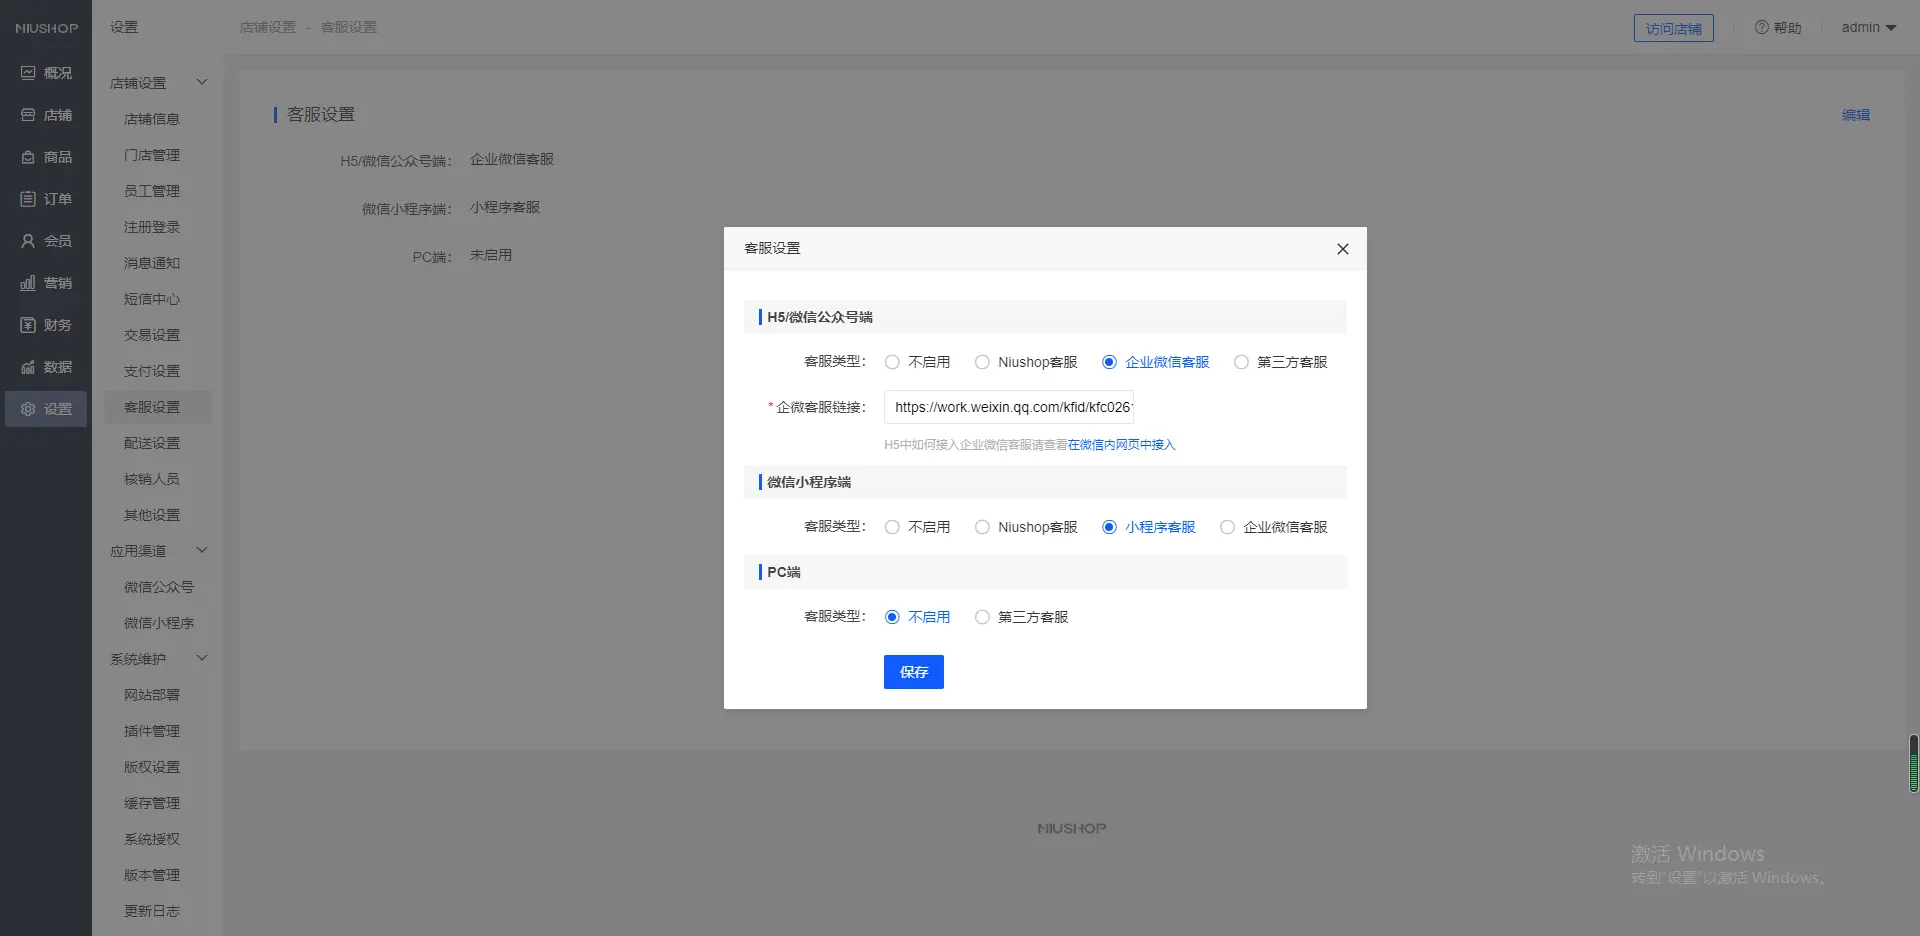Click the 企微客服链接 URL input field
Screen dimensions: 1920x936
[1008, 407]
